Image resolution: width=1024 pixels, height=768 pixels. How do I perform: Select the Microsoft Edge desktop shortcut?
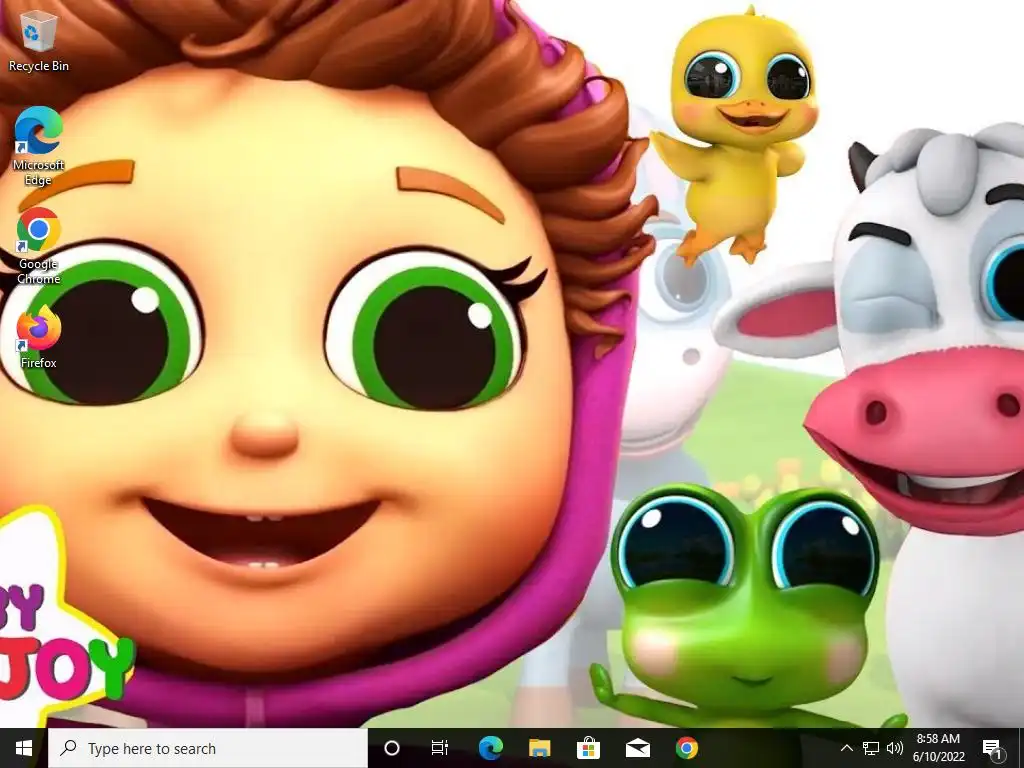(39, 146)
